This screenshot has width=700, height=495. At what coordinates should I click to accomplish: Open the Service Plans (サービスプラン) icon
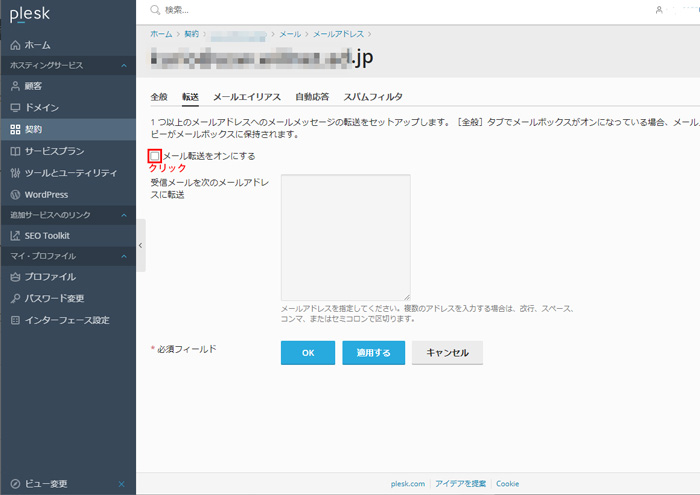coord(15,152)
